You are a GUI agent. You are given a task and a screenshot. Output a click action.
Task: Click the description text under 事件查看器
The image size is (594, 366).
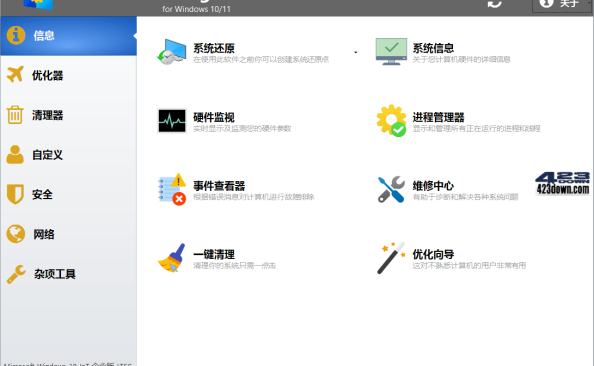click(253, 197)
